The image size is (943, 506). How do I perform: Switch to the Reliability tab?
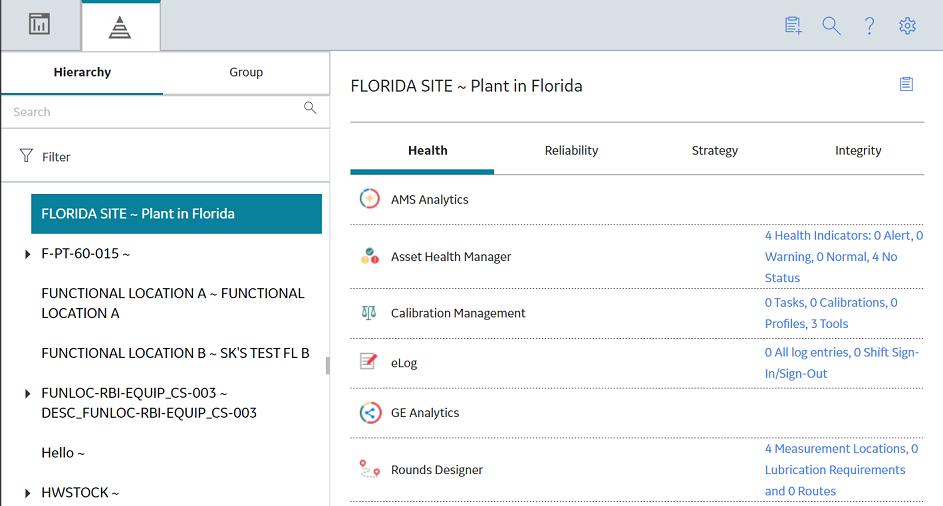571,150
